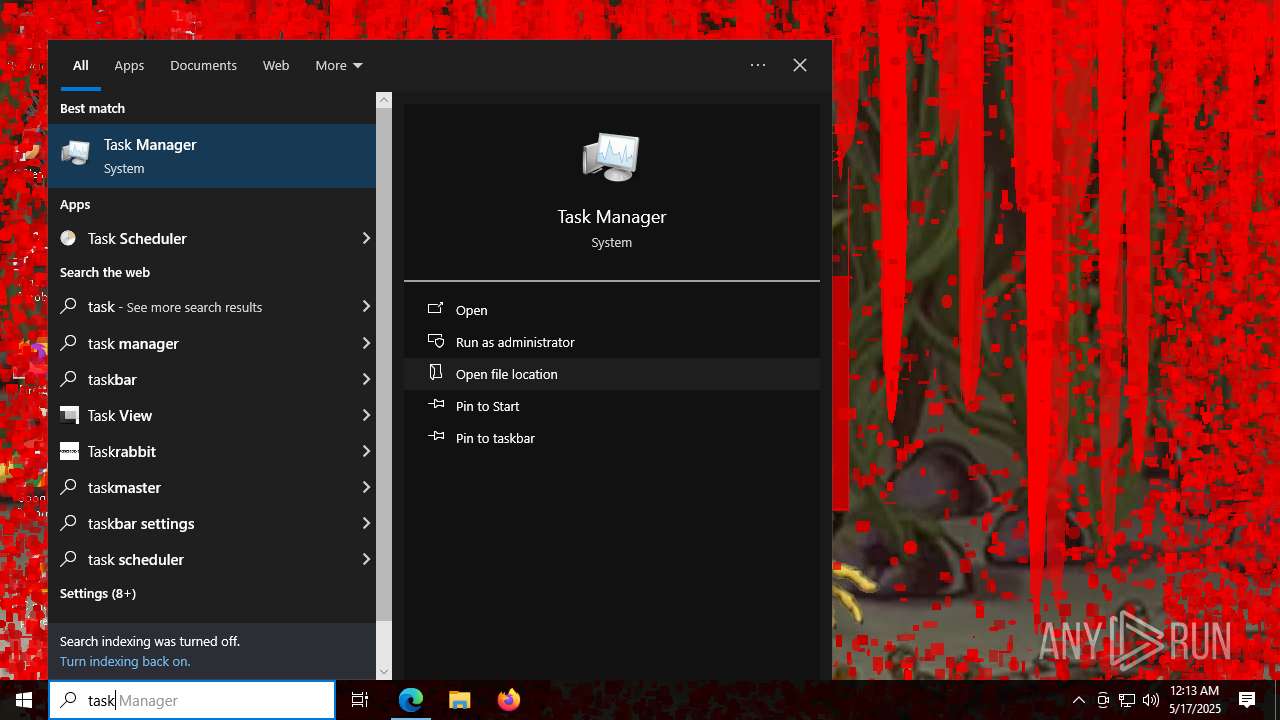Choose Open in the Task Manager actions

[x=612, y=310]
